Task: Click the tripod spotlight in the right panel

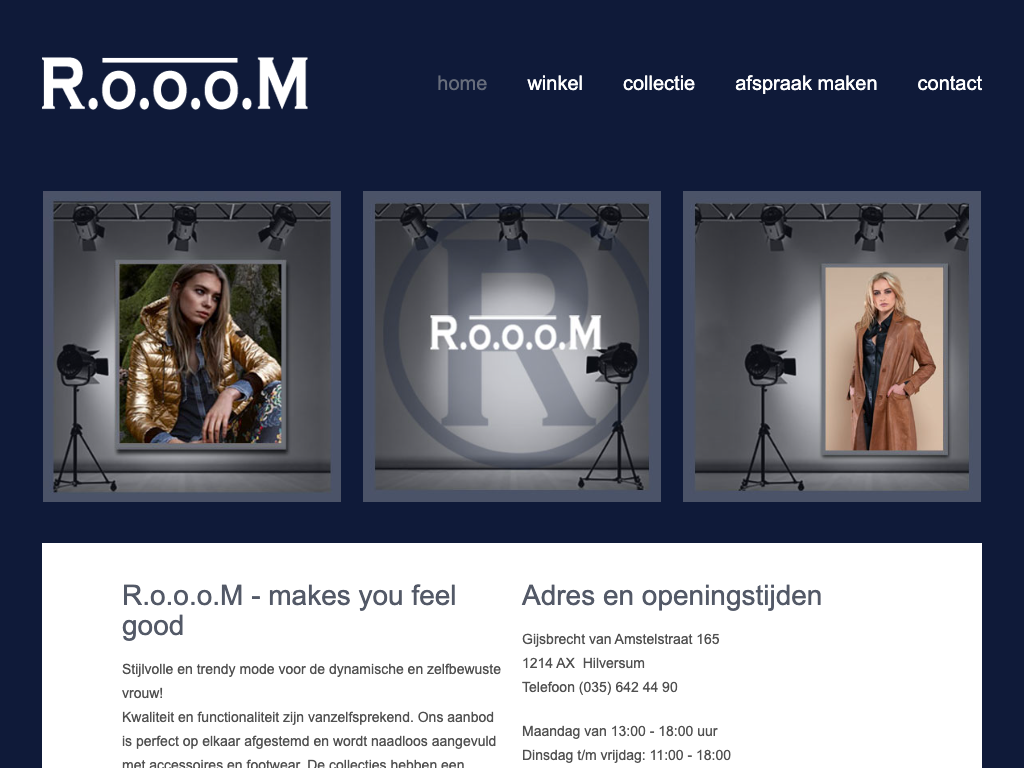Action: 770,418
